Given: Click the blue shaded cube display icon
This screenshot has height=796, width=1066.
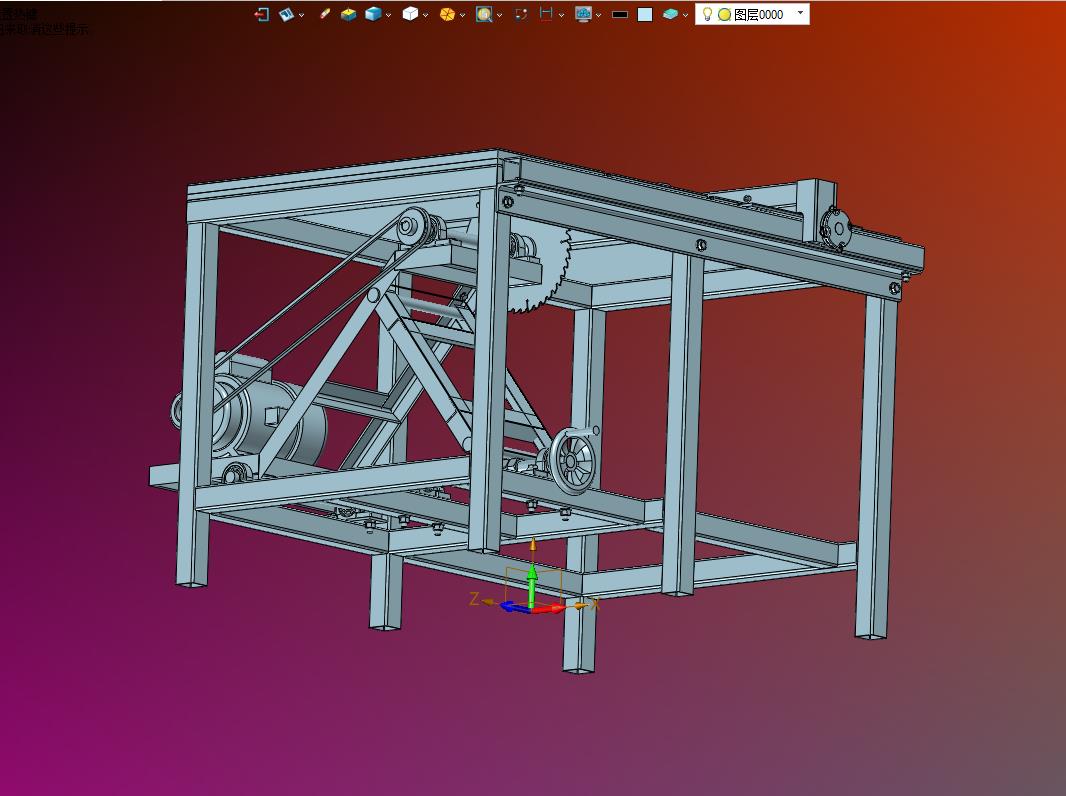Looking at the screenshot, I should pos(373,14).
